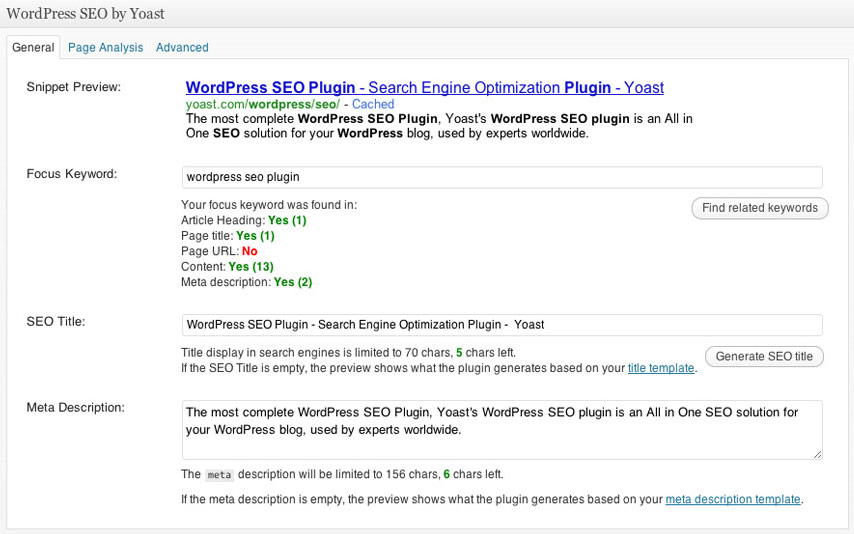
Task: Click inside the Meta Description textarea
Action: [x=501, y=430]
